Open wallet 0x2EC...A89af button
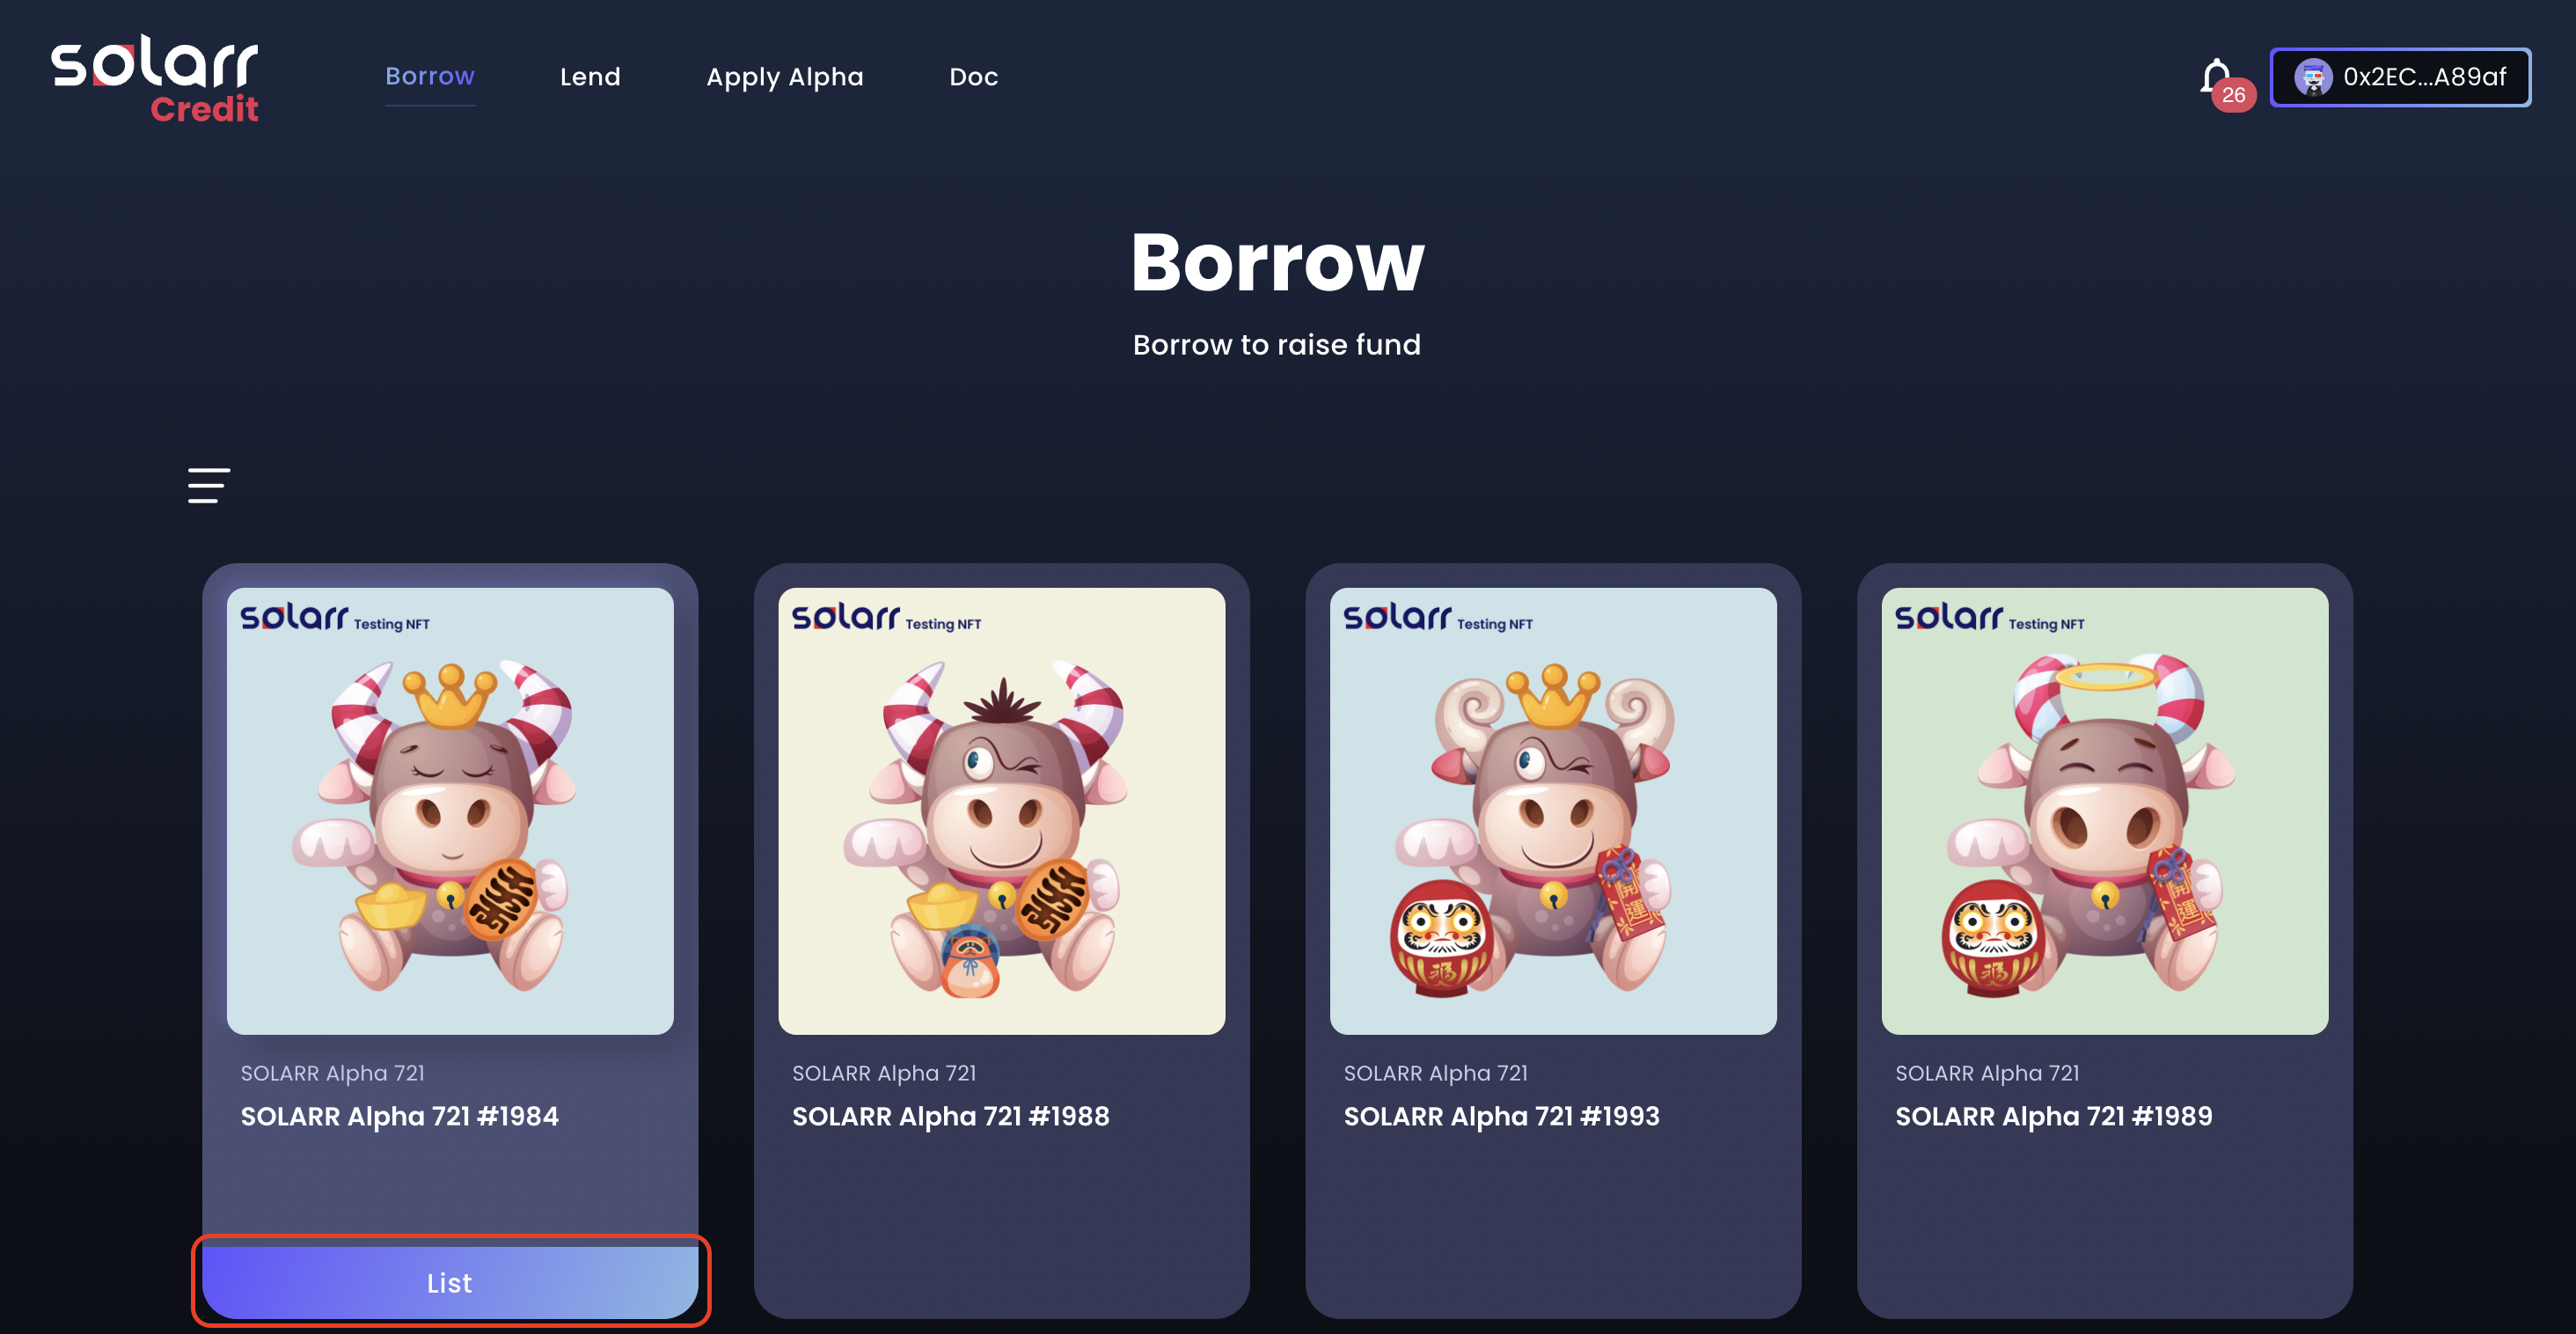The width and height of the screenshot is (2576, 1334). [x=2400, y=77]
